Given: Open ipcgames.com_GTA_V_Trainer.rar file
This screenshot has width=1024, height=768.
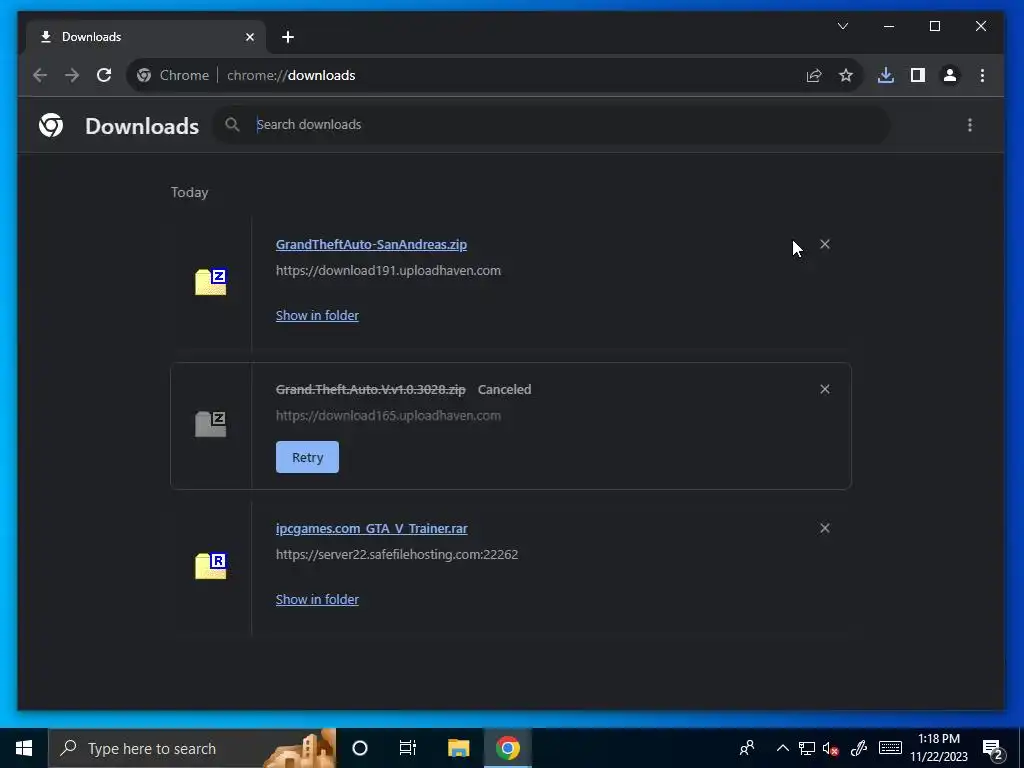Looking at the screenshot, I should click(371, 528).
